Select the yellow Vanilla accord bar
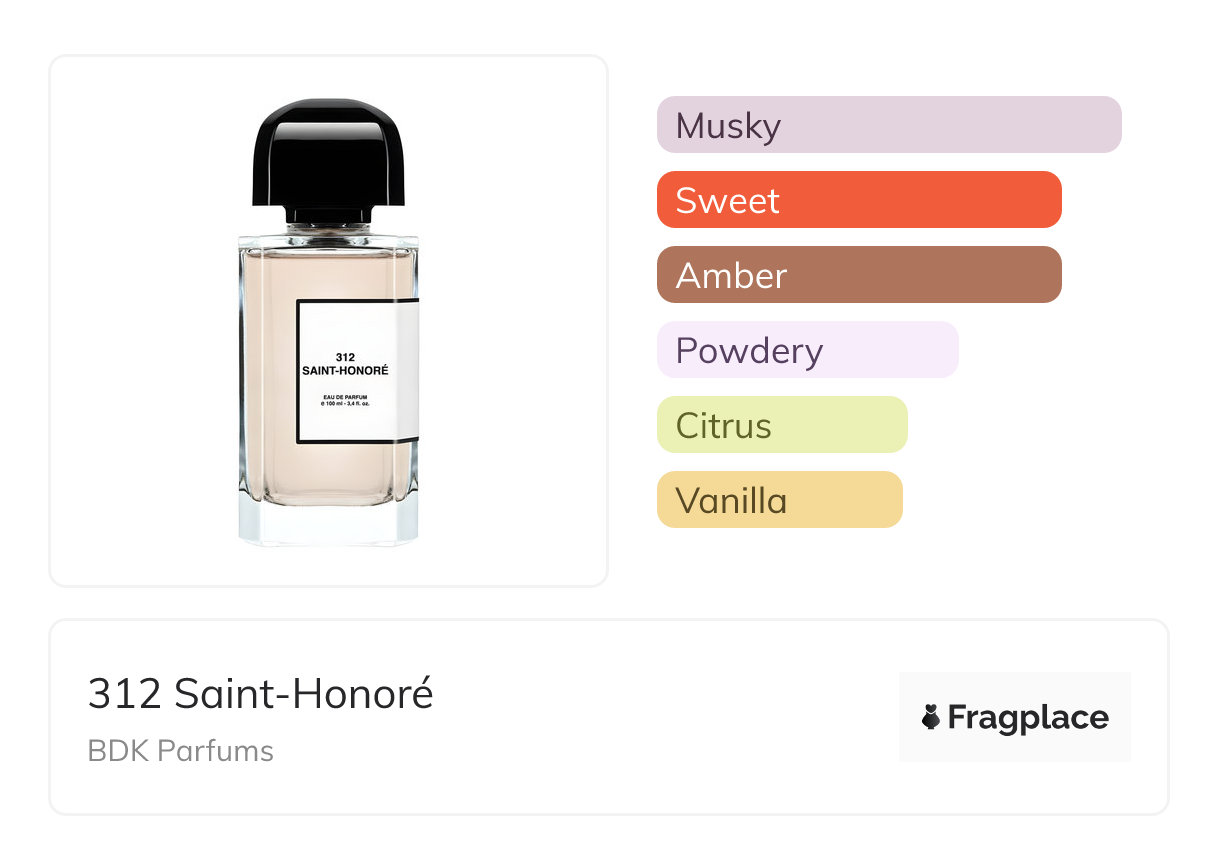Screen dimensions: 1218x864 click(x=779, y=500)
